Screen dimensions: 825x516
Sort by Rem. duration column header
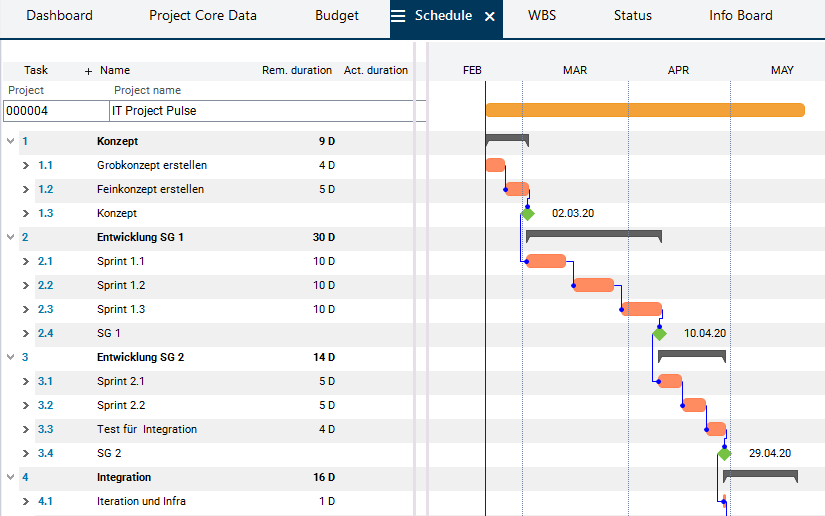[296, 71]
